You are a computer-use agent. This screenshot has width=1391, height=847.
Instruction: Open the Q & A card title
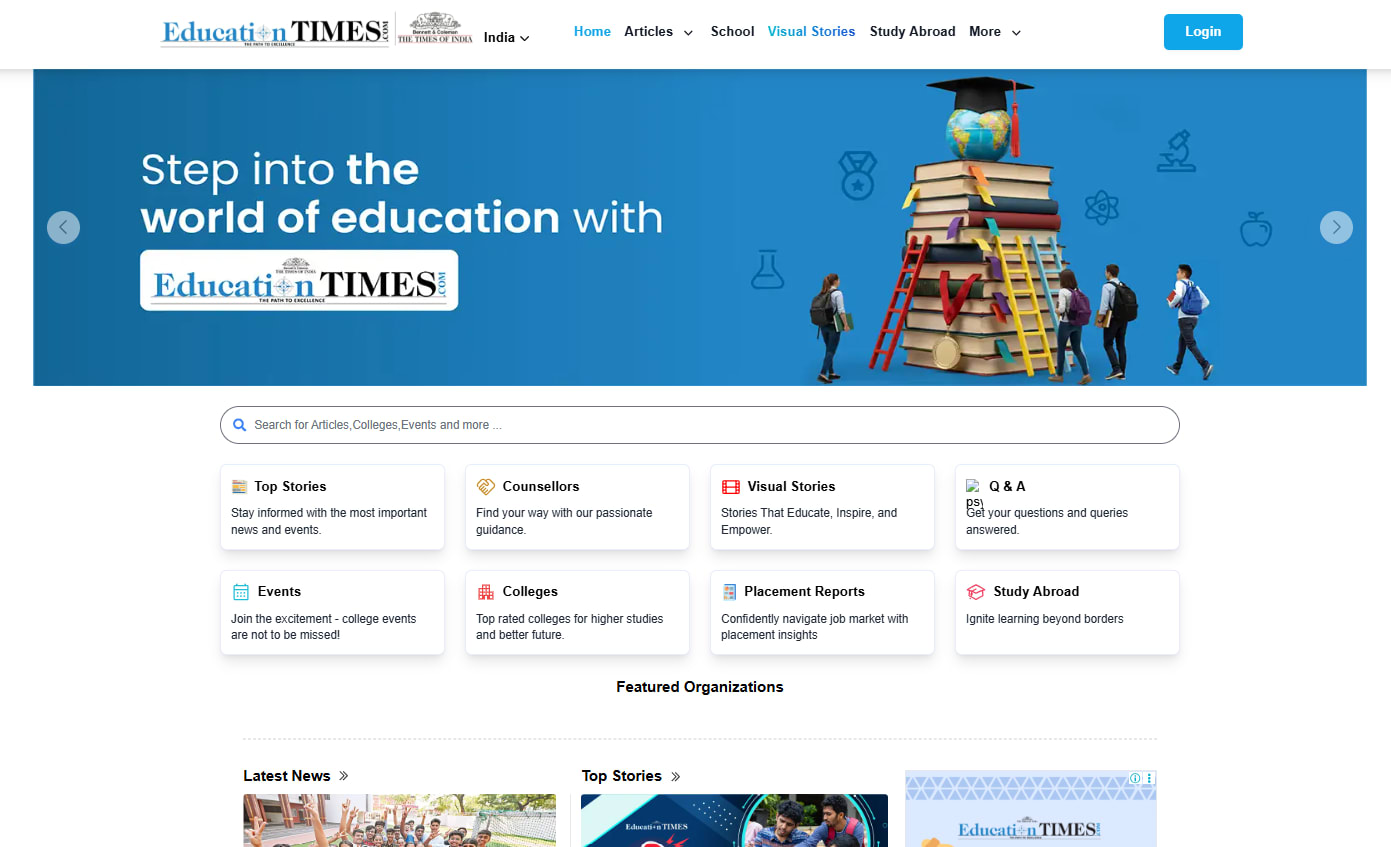[1007, 487]
